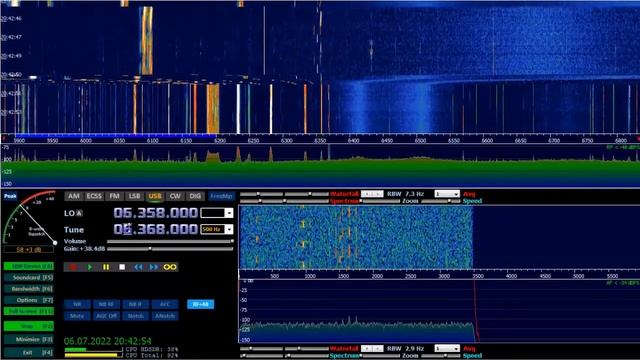Screen dimensions: 640x360
Task: Click the green play button
Action: click(90, 267)
